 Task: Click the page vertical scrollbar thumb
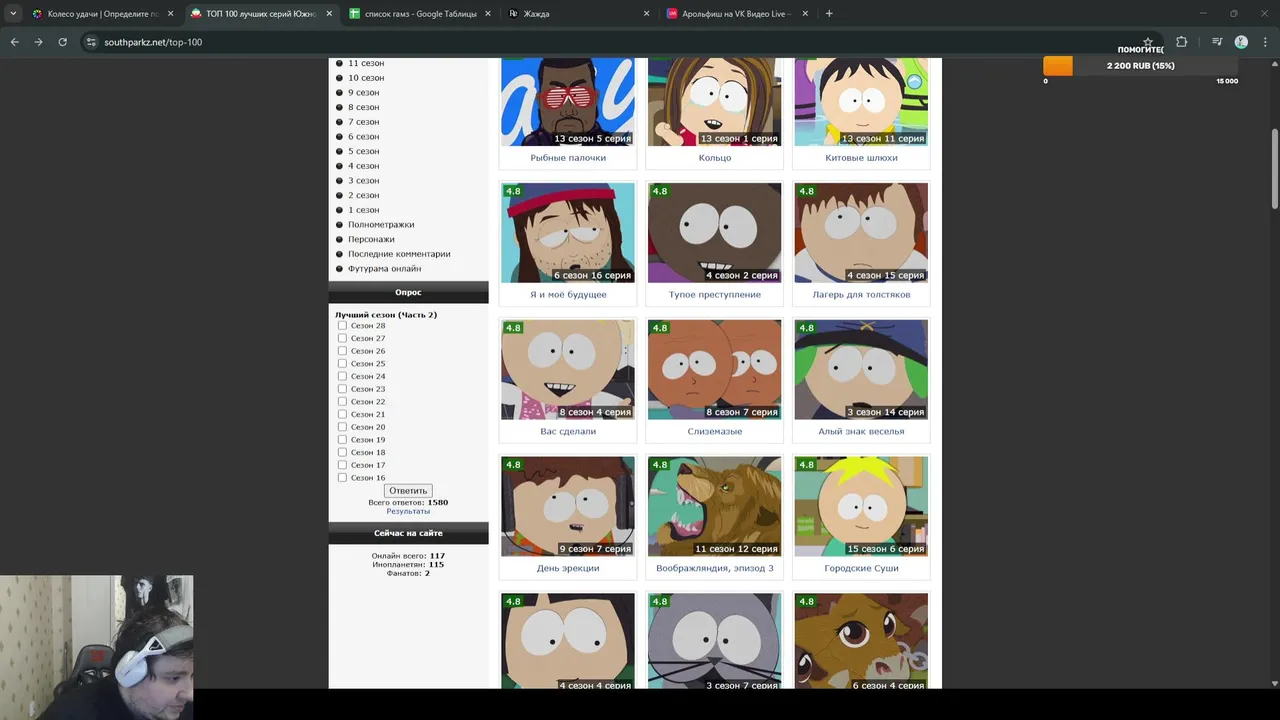click(x=1274, y=169)
